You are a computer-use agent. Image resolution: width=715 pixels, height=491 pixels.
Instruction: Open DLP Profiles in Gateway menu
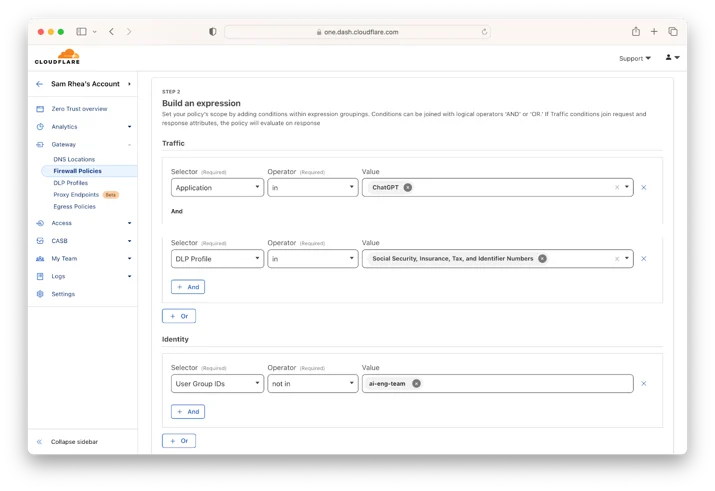(x=71, y=183)
